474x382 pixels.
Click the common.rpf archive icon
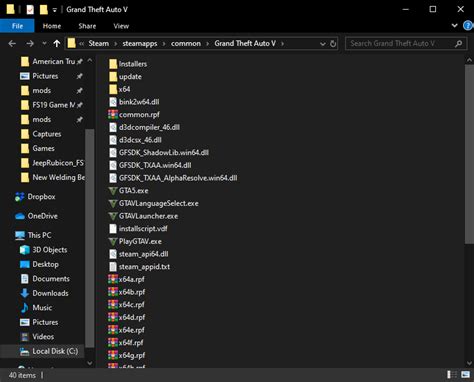tap(113, 114)
